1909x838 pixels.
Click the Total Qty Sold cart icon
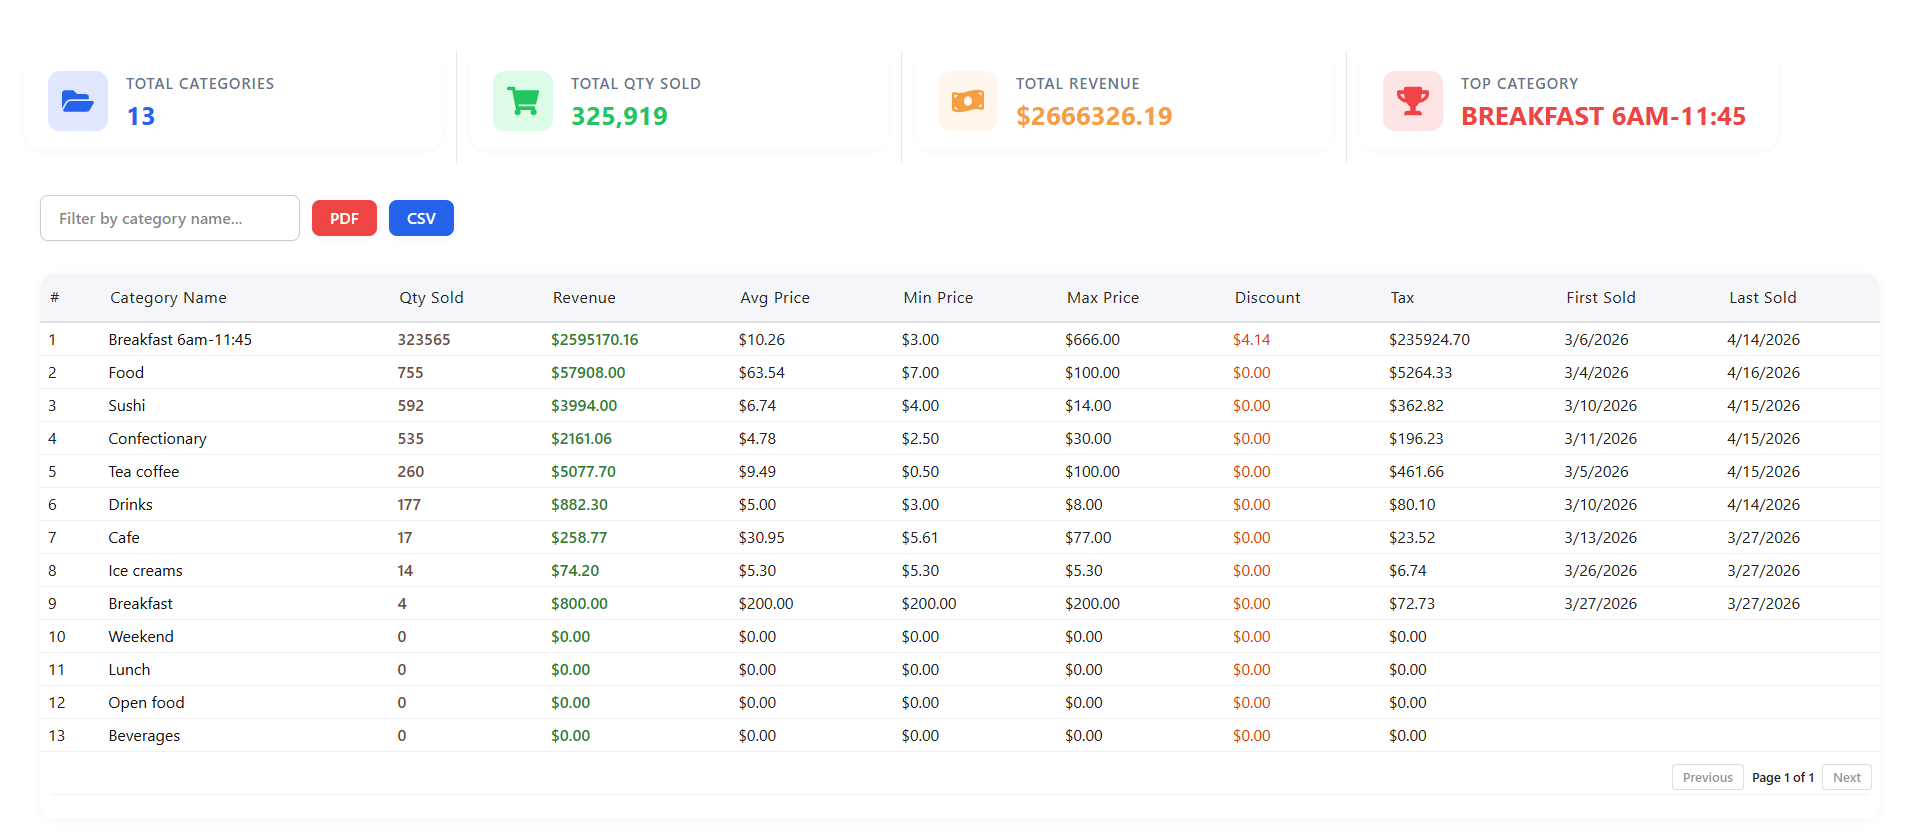click(x=523, y=101)
